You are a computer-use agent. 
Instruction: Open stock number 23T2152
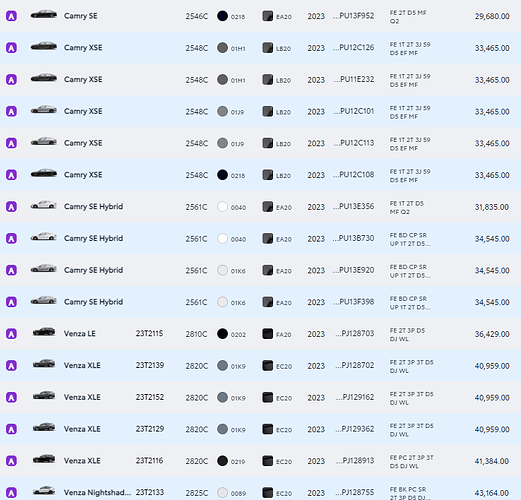(150, 397)
